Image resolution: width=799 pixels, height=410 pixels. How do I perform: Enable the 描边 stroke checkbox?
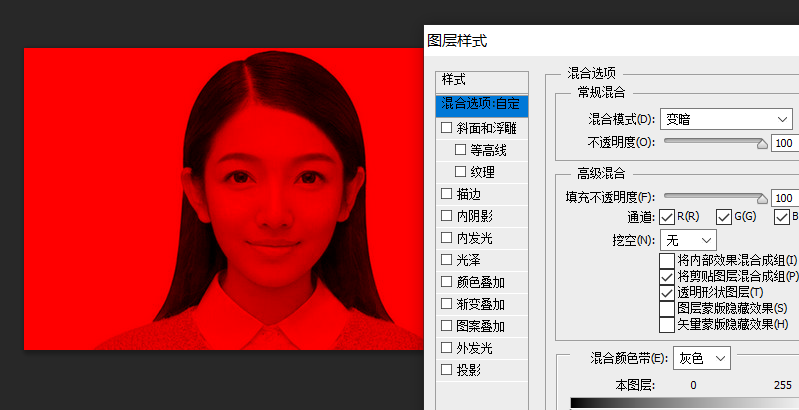coord(447,194)
